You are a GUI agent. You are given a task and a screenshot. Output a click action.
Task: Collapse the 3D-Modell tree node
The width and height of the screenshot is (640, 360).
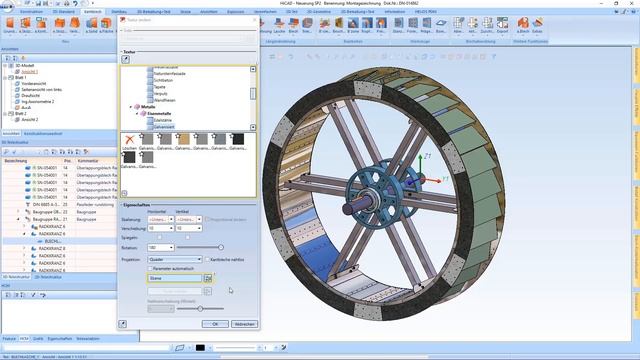[5, 65]
